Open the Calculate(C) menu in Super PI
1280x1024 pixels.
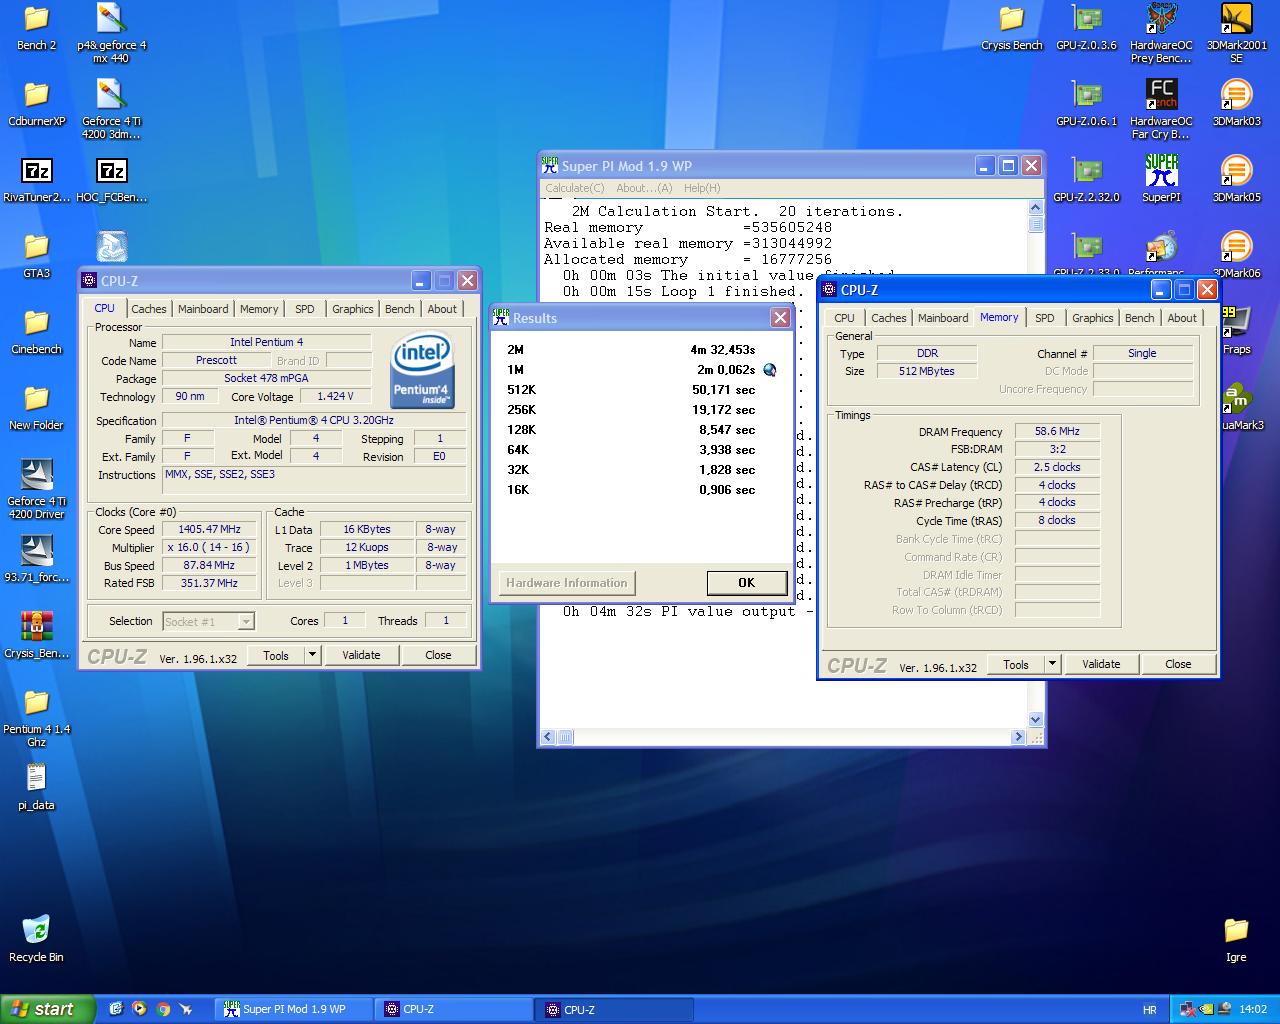575,188
